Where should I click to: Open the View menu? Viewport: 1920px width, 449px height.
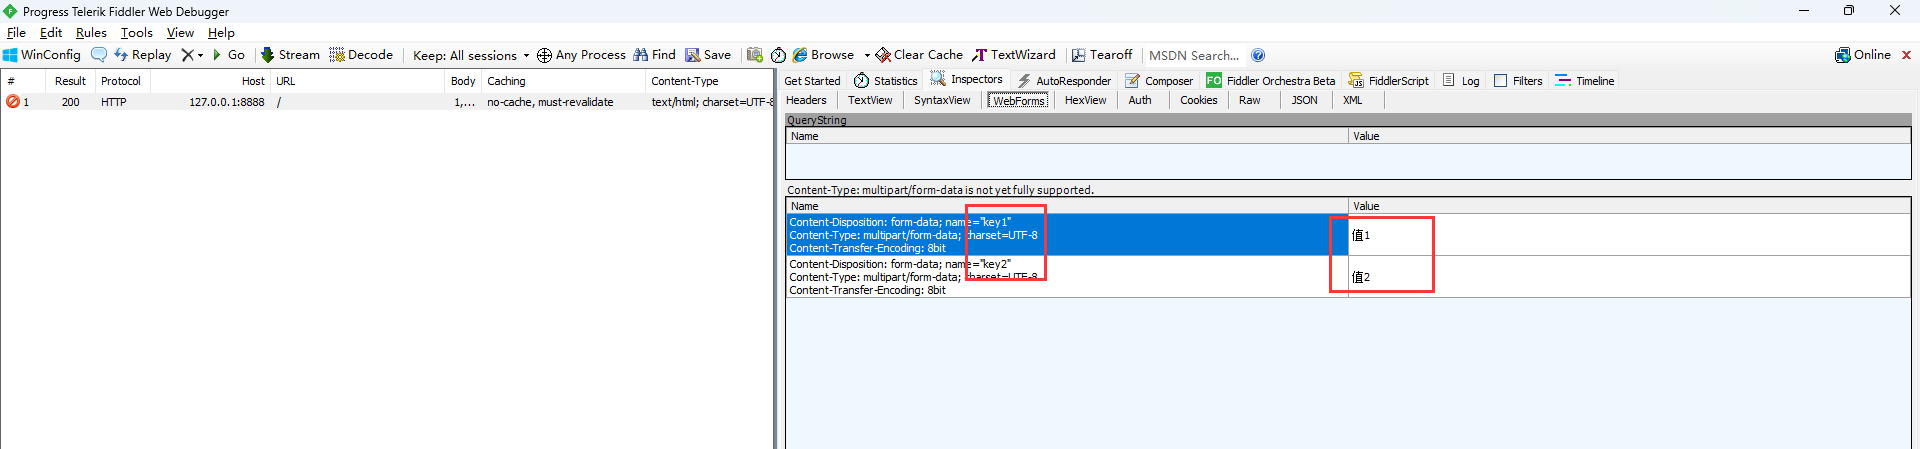click(180, 33)
